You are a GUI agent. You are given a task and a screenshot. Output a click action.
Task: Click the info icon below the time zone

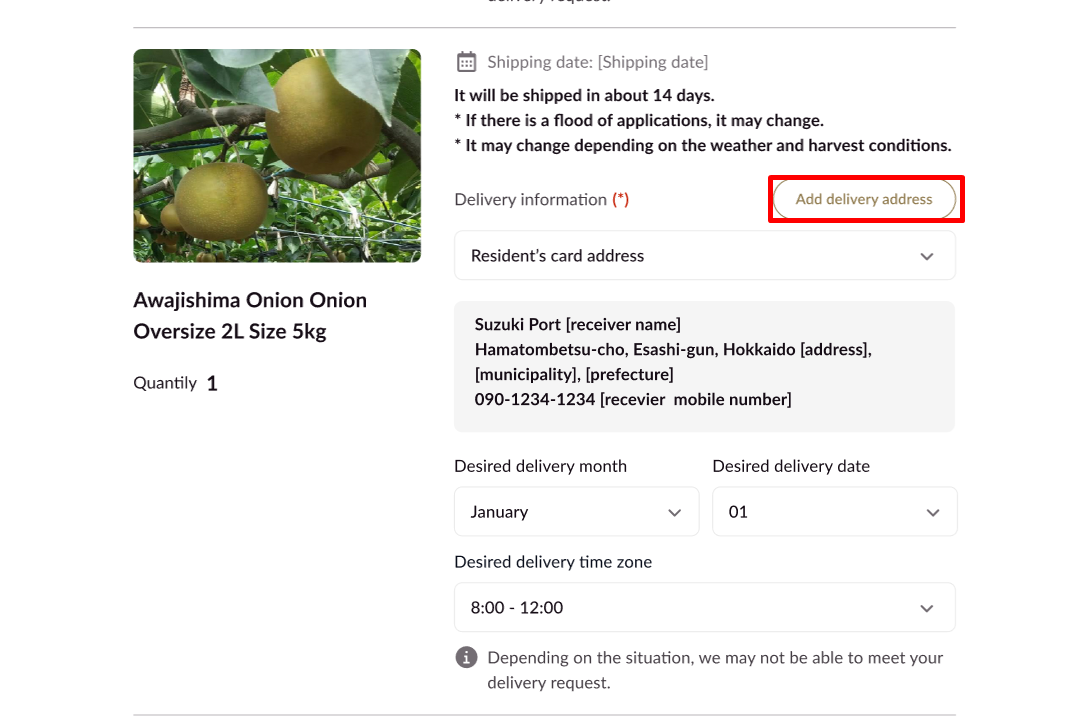(466, 657)
